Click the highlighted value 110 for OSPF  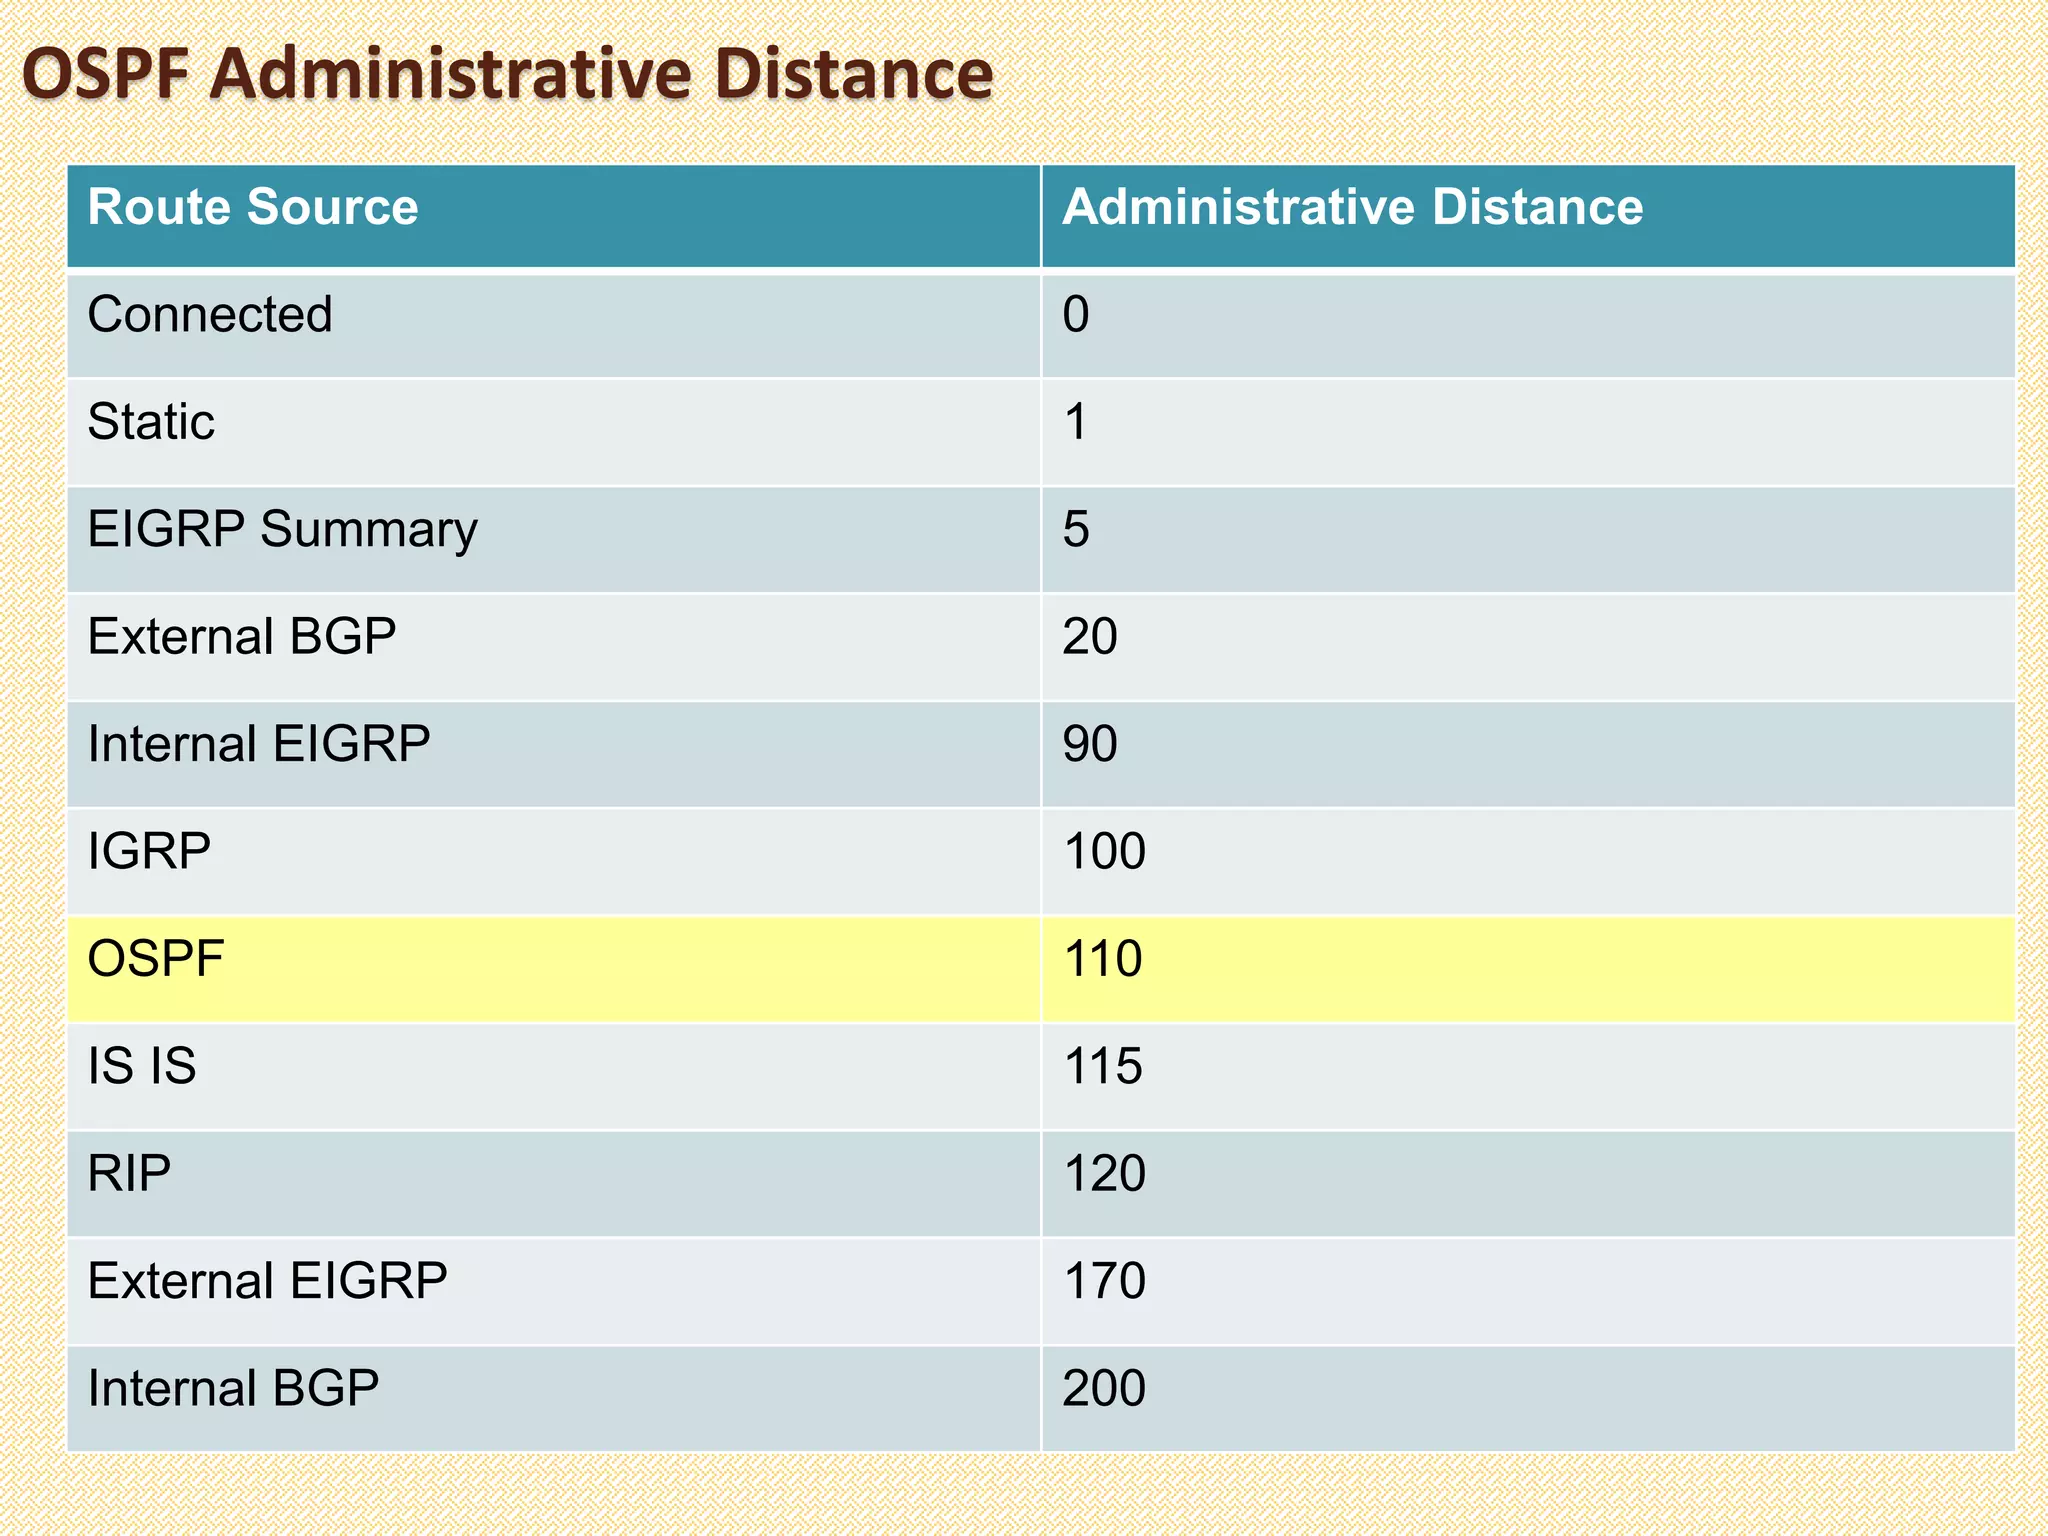1103,958
